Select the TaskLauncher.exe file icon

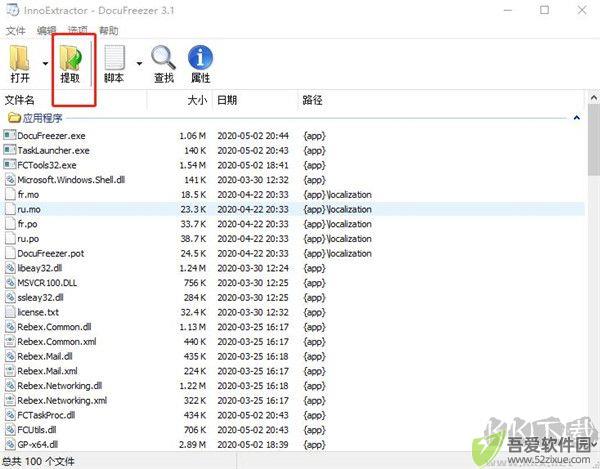click(x=10, y=150)
